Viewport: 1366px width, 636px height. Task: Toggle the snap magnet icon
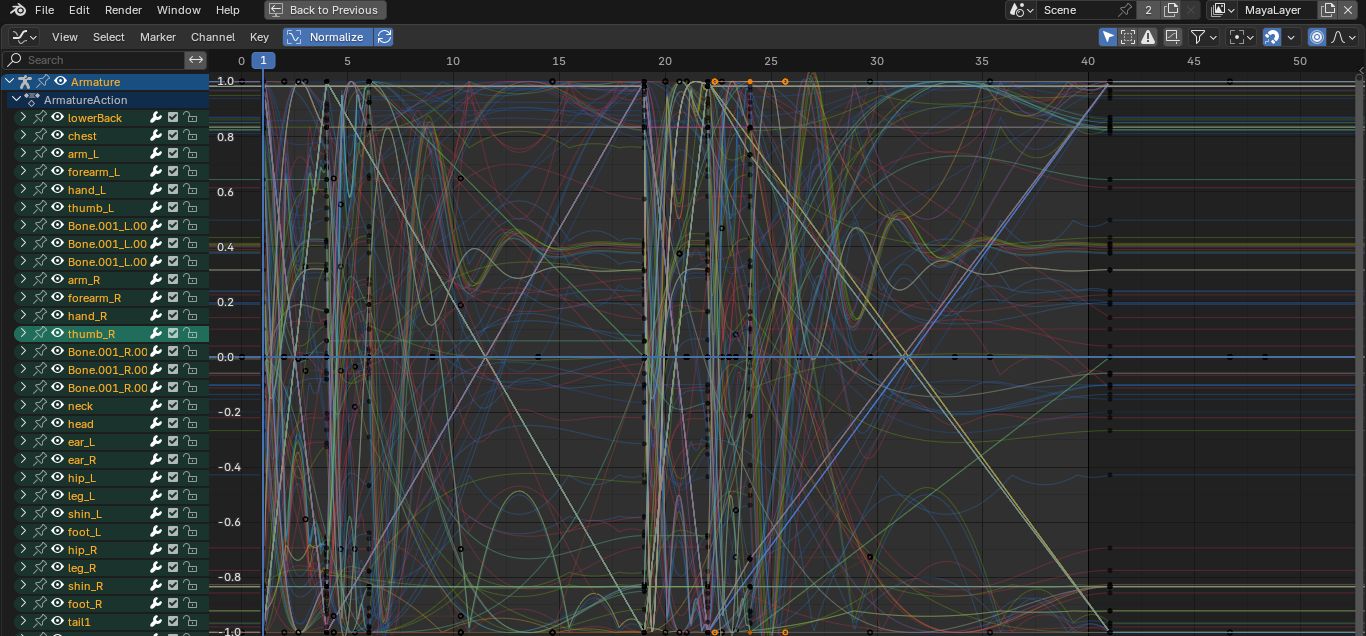coord(1271,37)
